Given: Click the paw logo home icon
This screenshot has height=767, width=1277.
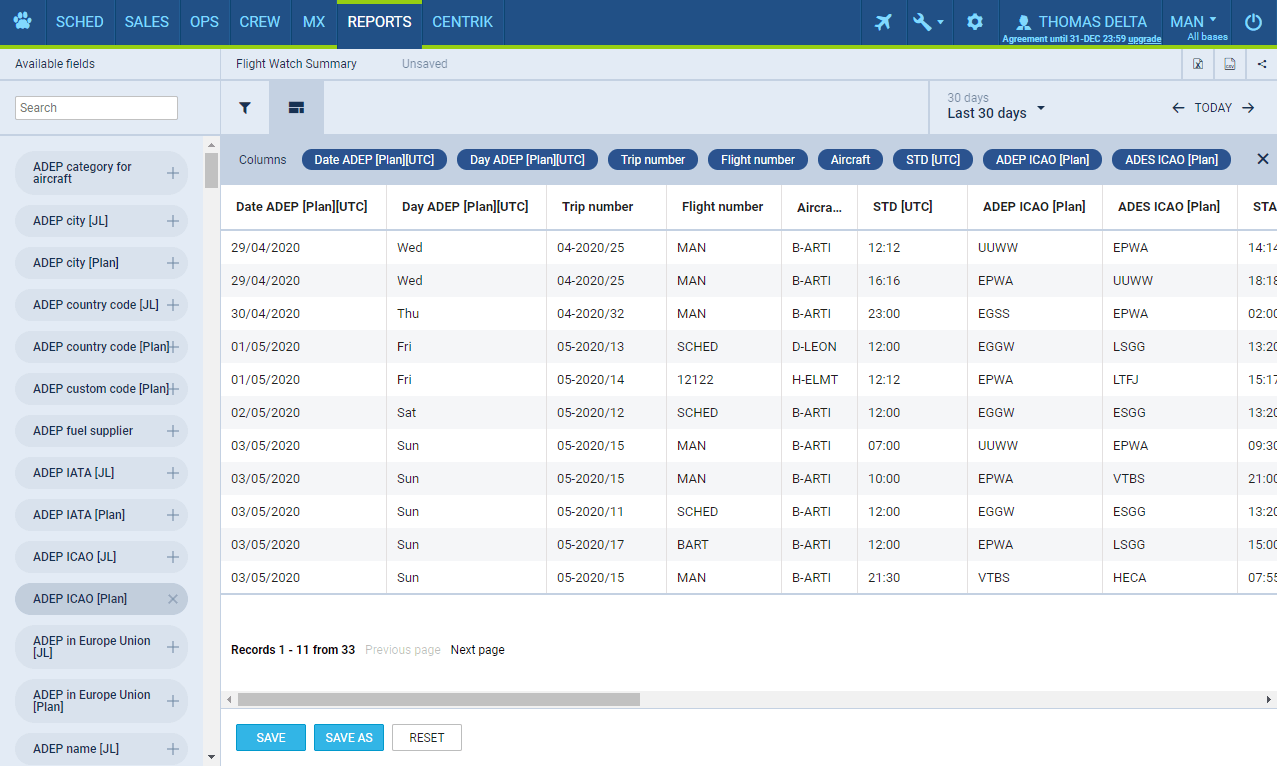Looking at the screenshot, I should (x=22, y=22).
